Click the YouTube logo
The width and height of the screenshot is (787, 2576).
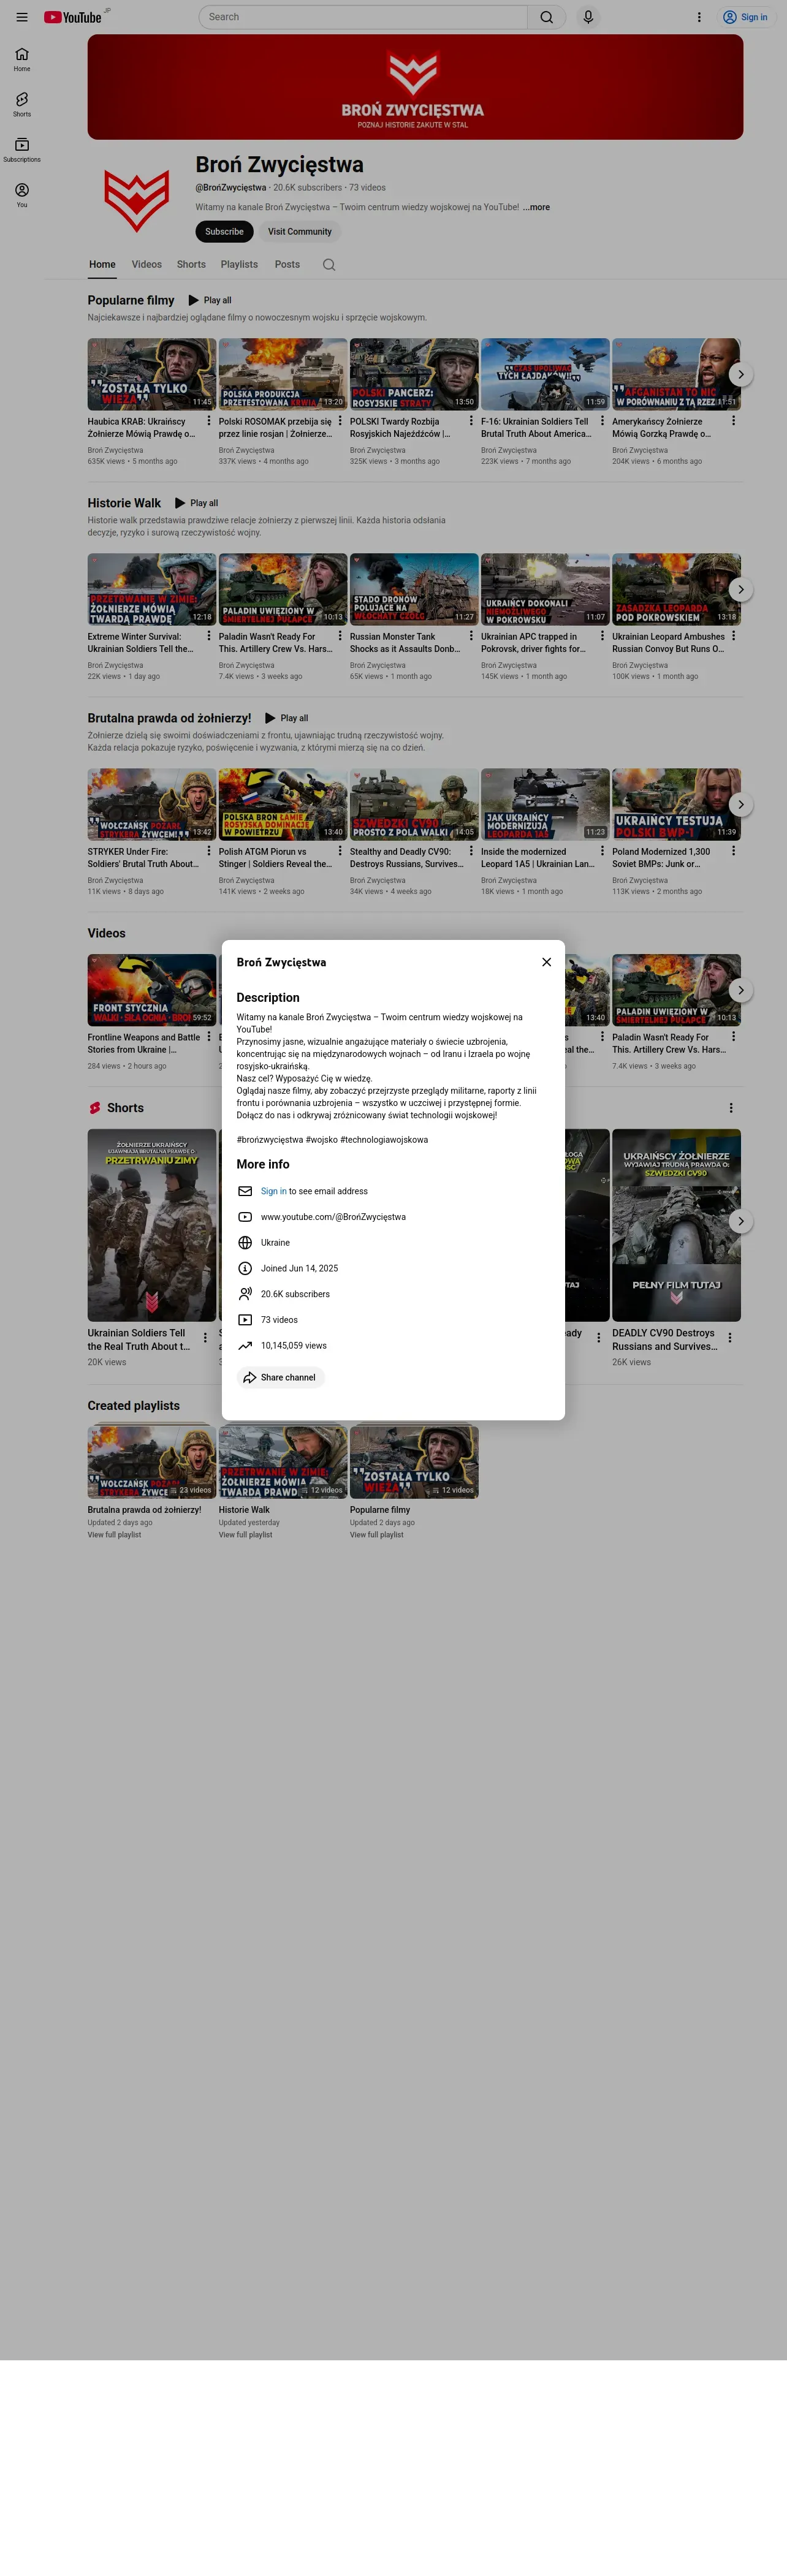point(73,17)
